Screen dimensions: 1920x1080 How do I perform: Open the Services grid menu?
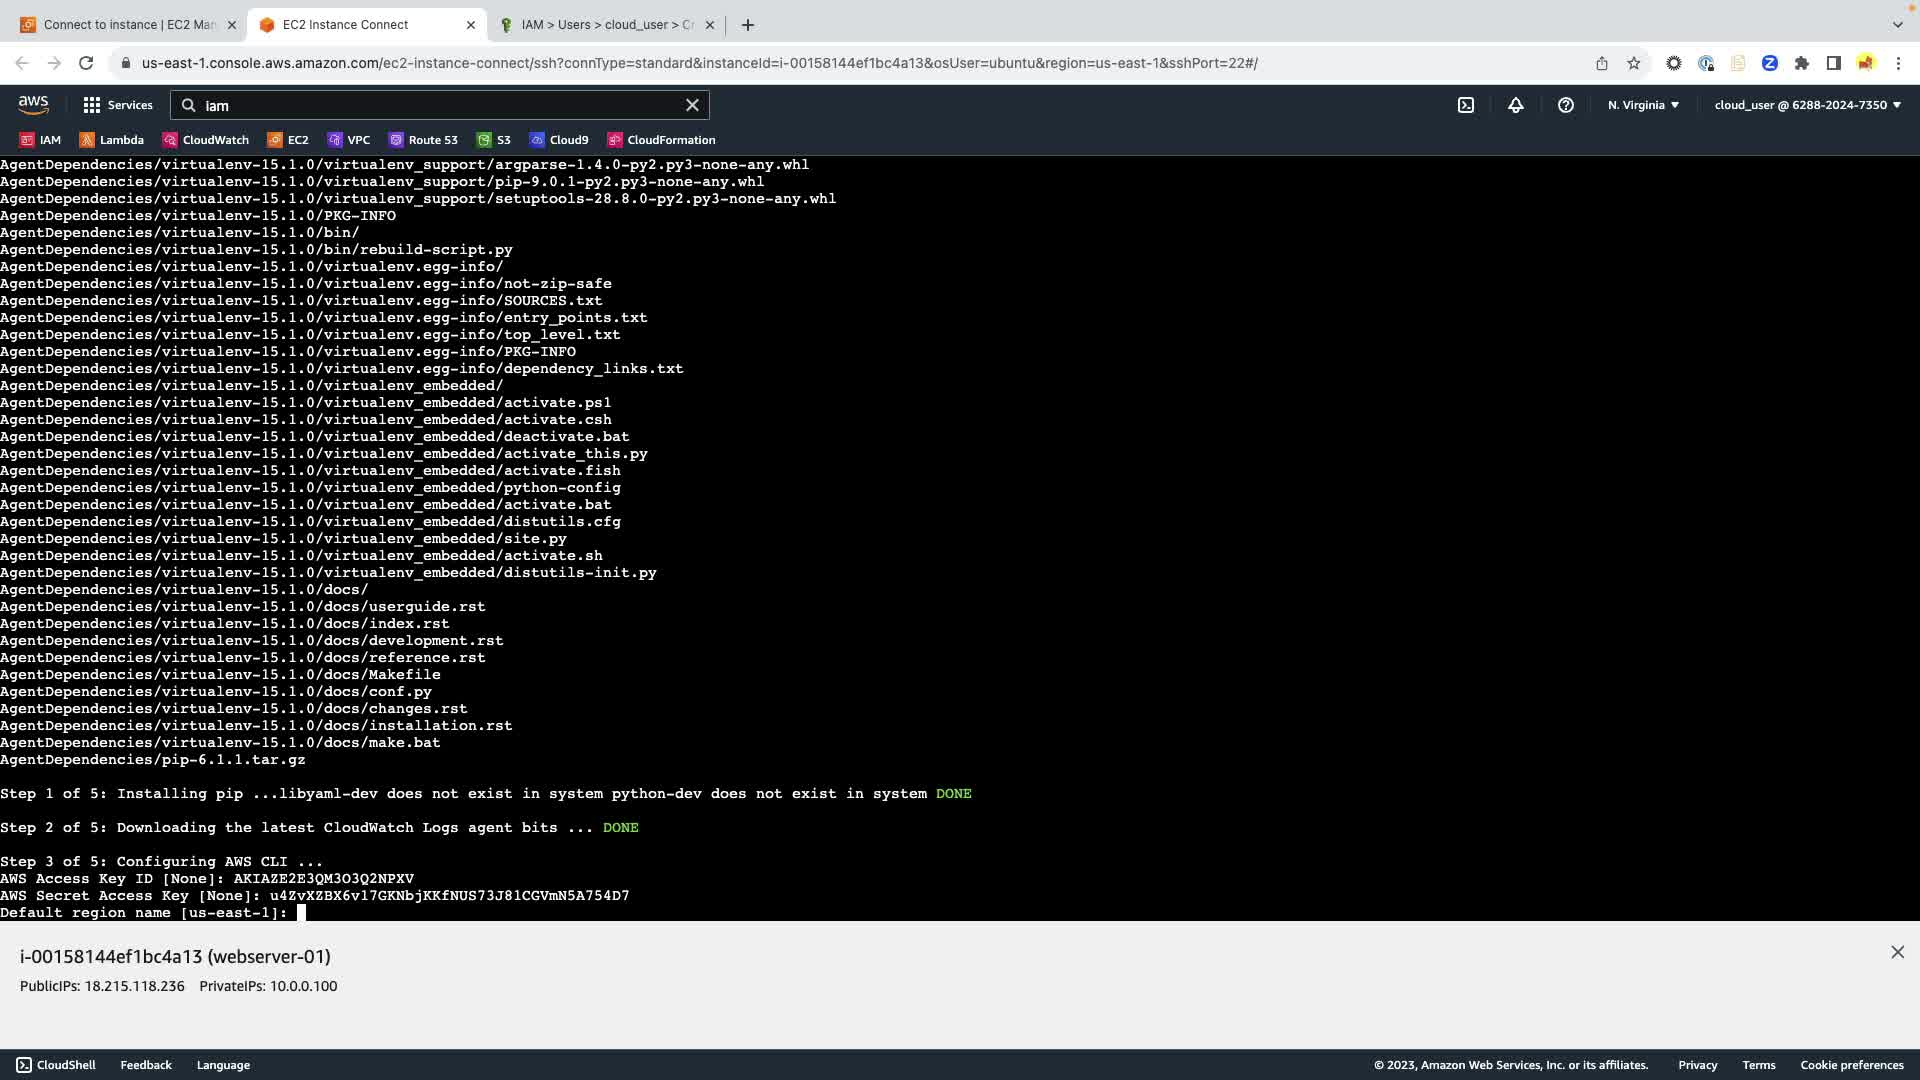(117, 105)
